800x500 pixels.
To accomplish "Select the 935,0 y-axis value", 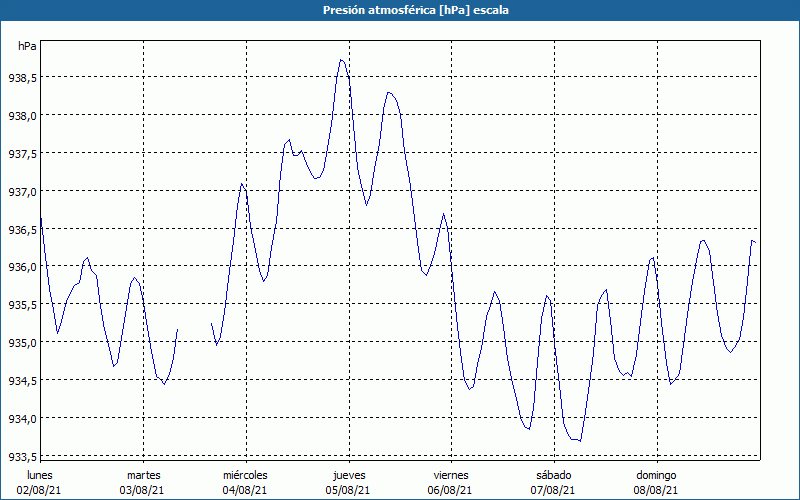I will [x=22, y=342].
